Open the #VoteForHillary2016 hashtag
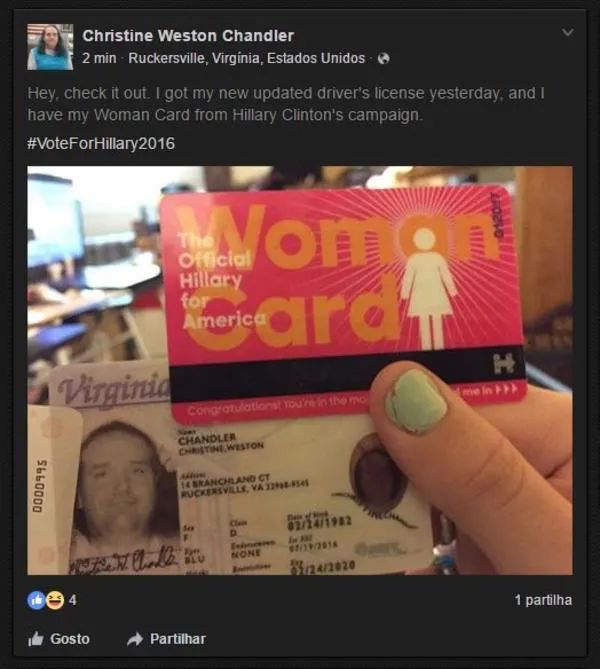 pos(101,143)
